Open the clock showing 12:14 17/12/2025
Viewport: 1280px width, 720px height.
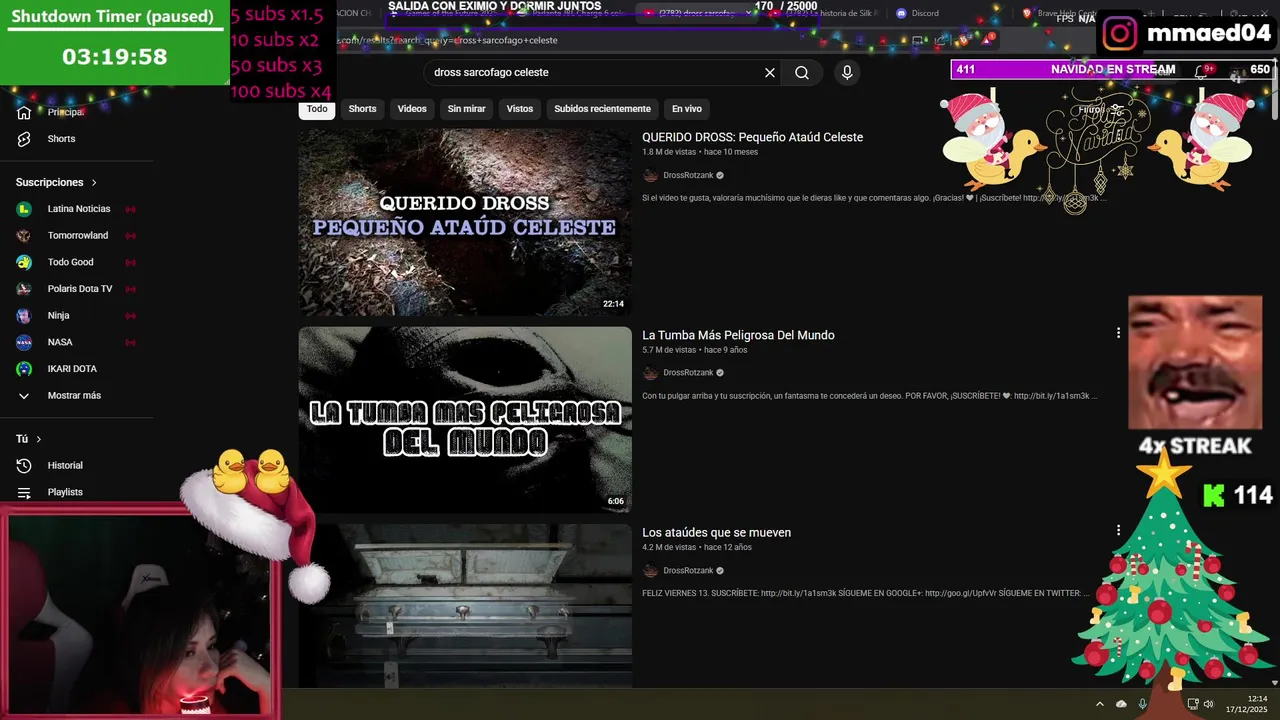click(1247, 704)
